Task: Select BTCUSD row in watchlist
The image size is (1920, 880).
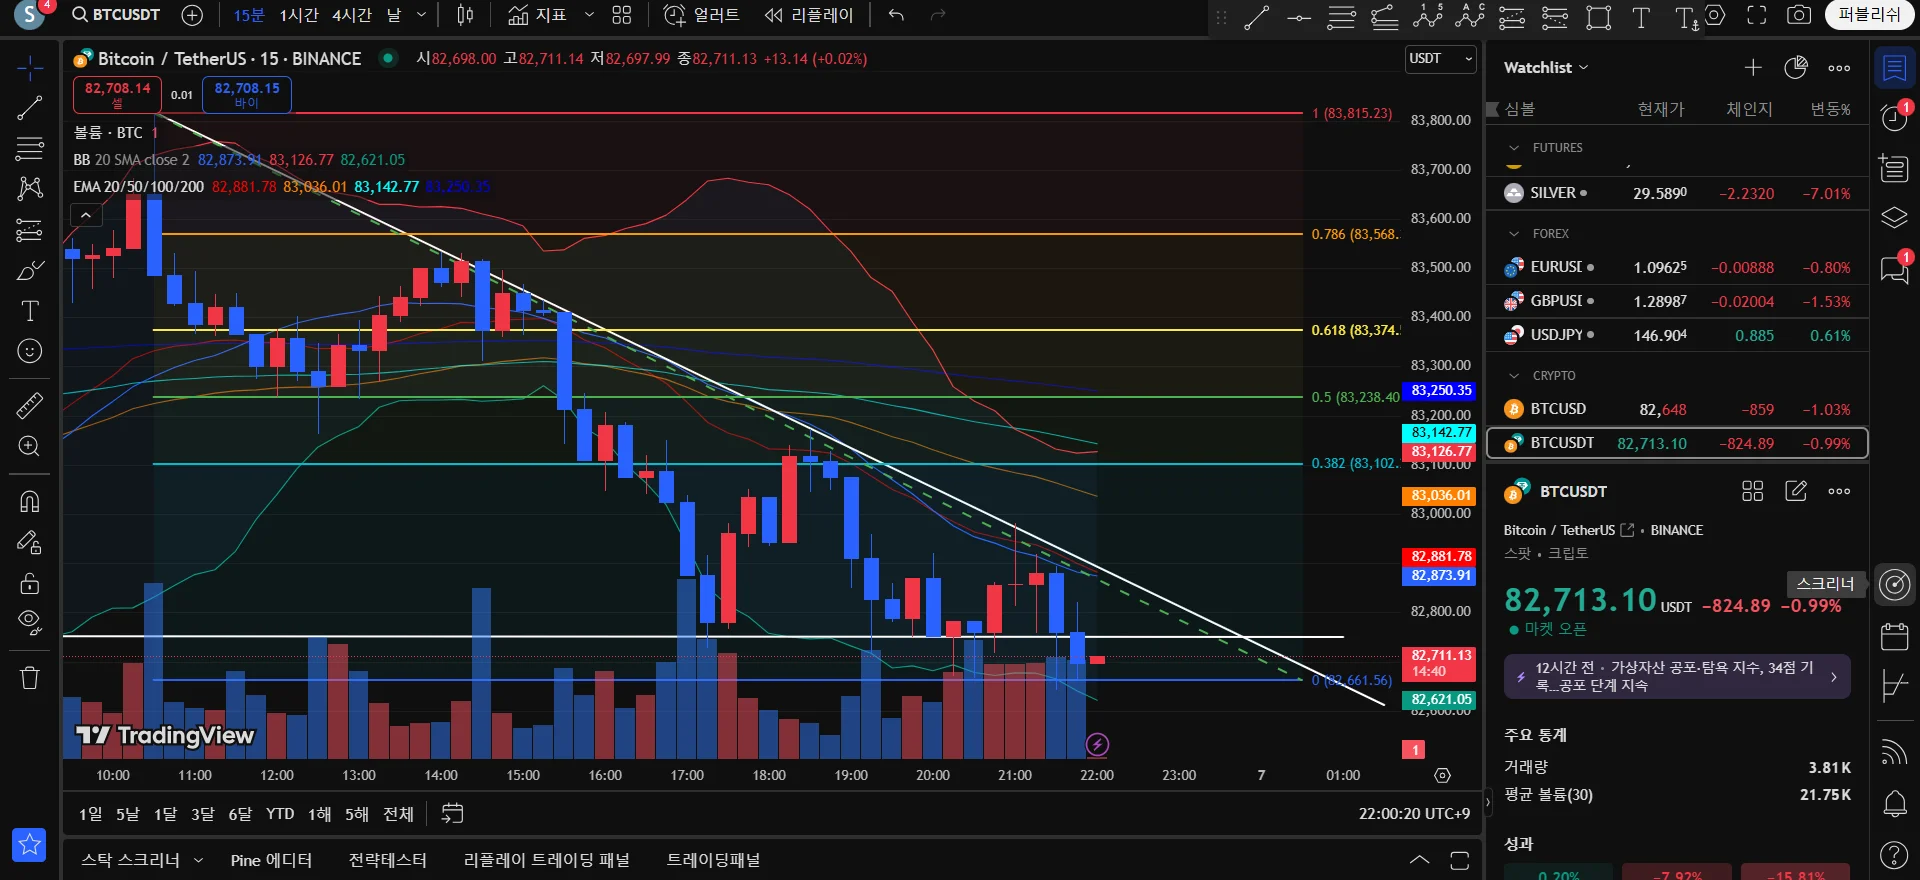Action: [1677, 409]
